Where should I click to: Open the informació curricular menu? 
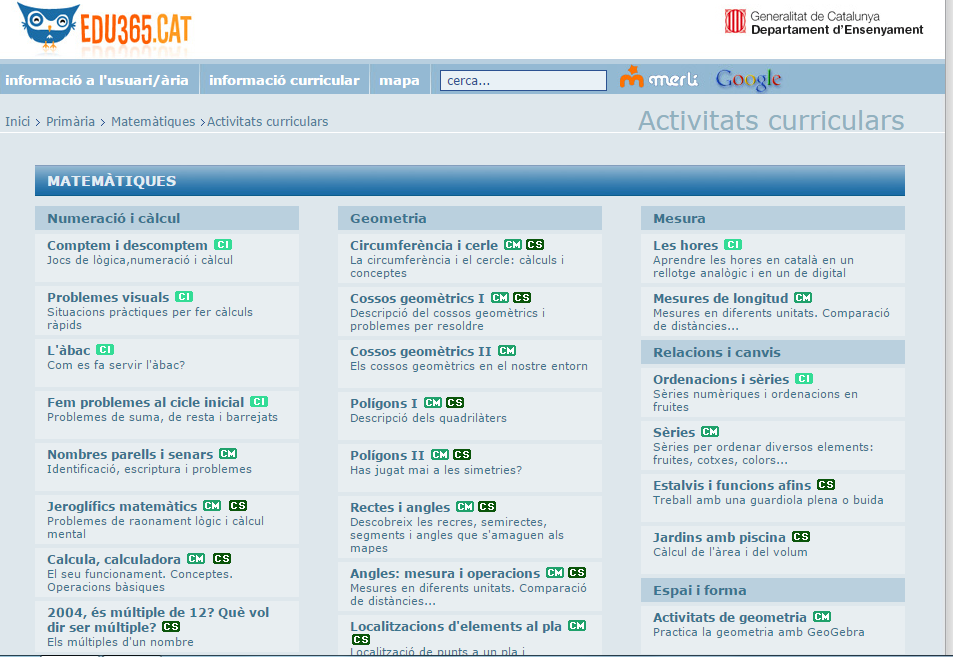pyautogui.click(x=284, y=80)
